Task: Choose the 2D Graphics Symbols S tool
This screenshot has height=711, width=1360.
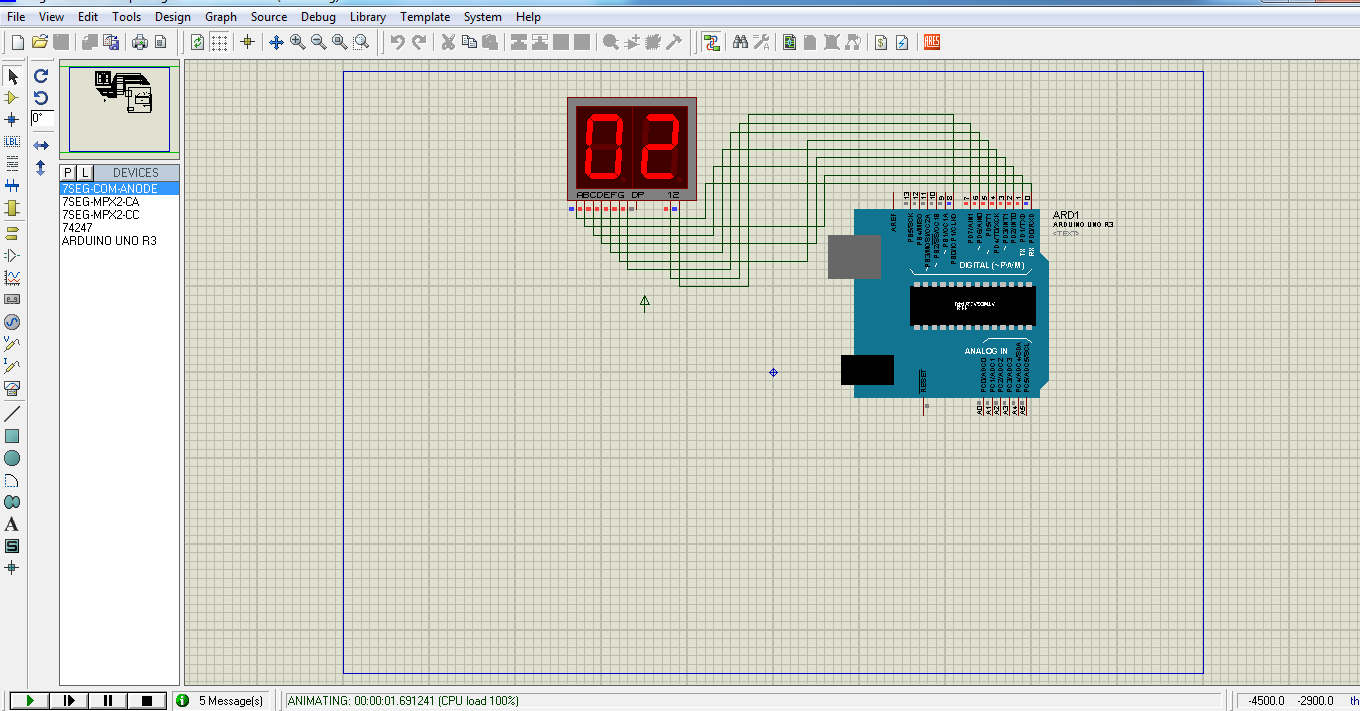Action: point(12,546)
